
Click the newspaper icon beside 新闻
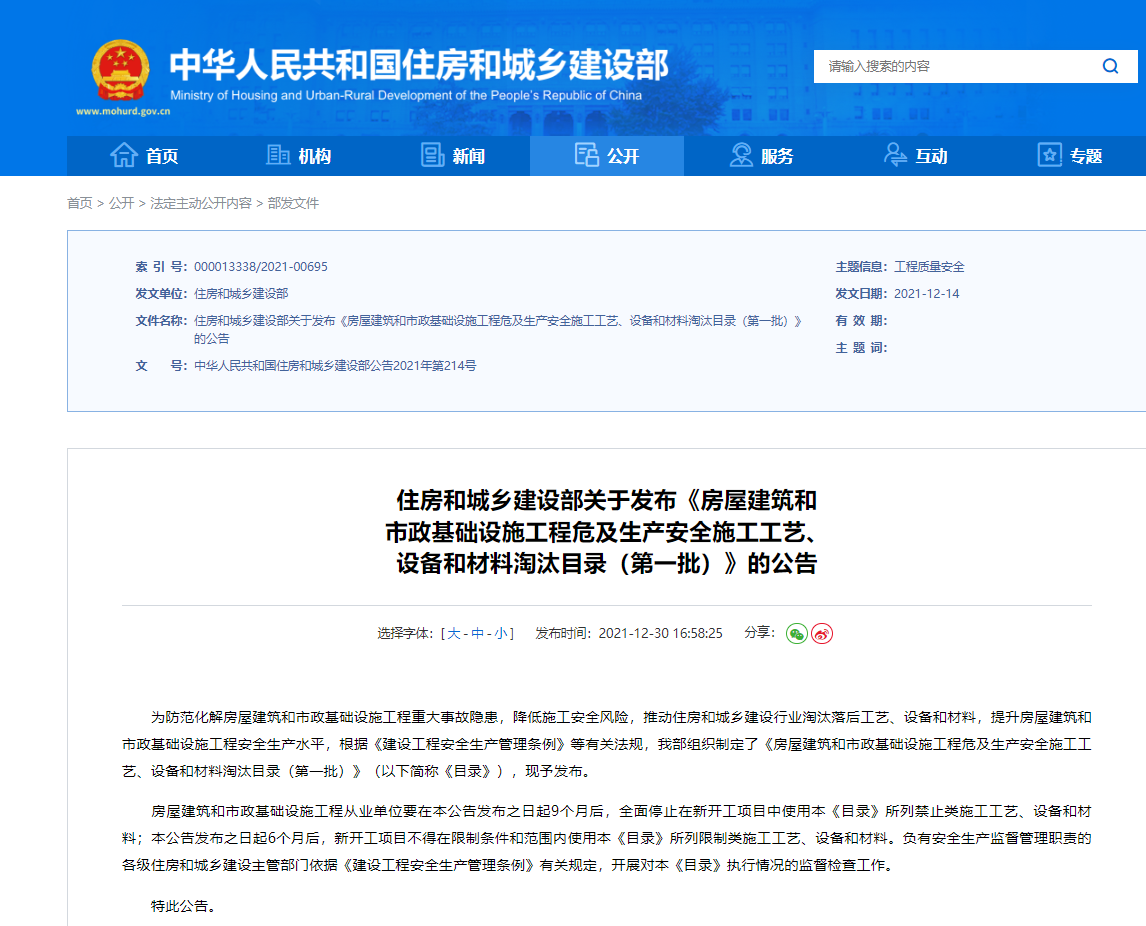pos(432,155)
